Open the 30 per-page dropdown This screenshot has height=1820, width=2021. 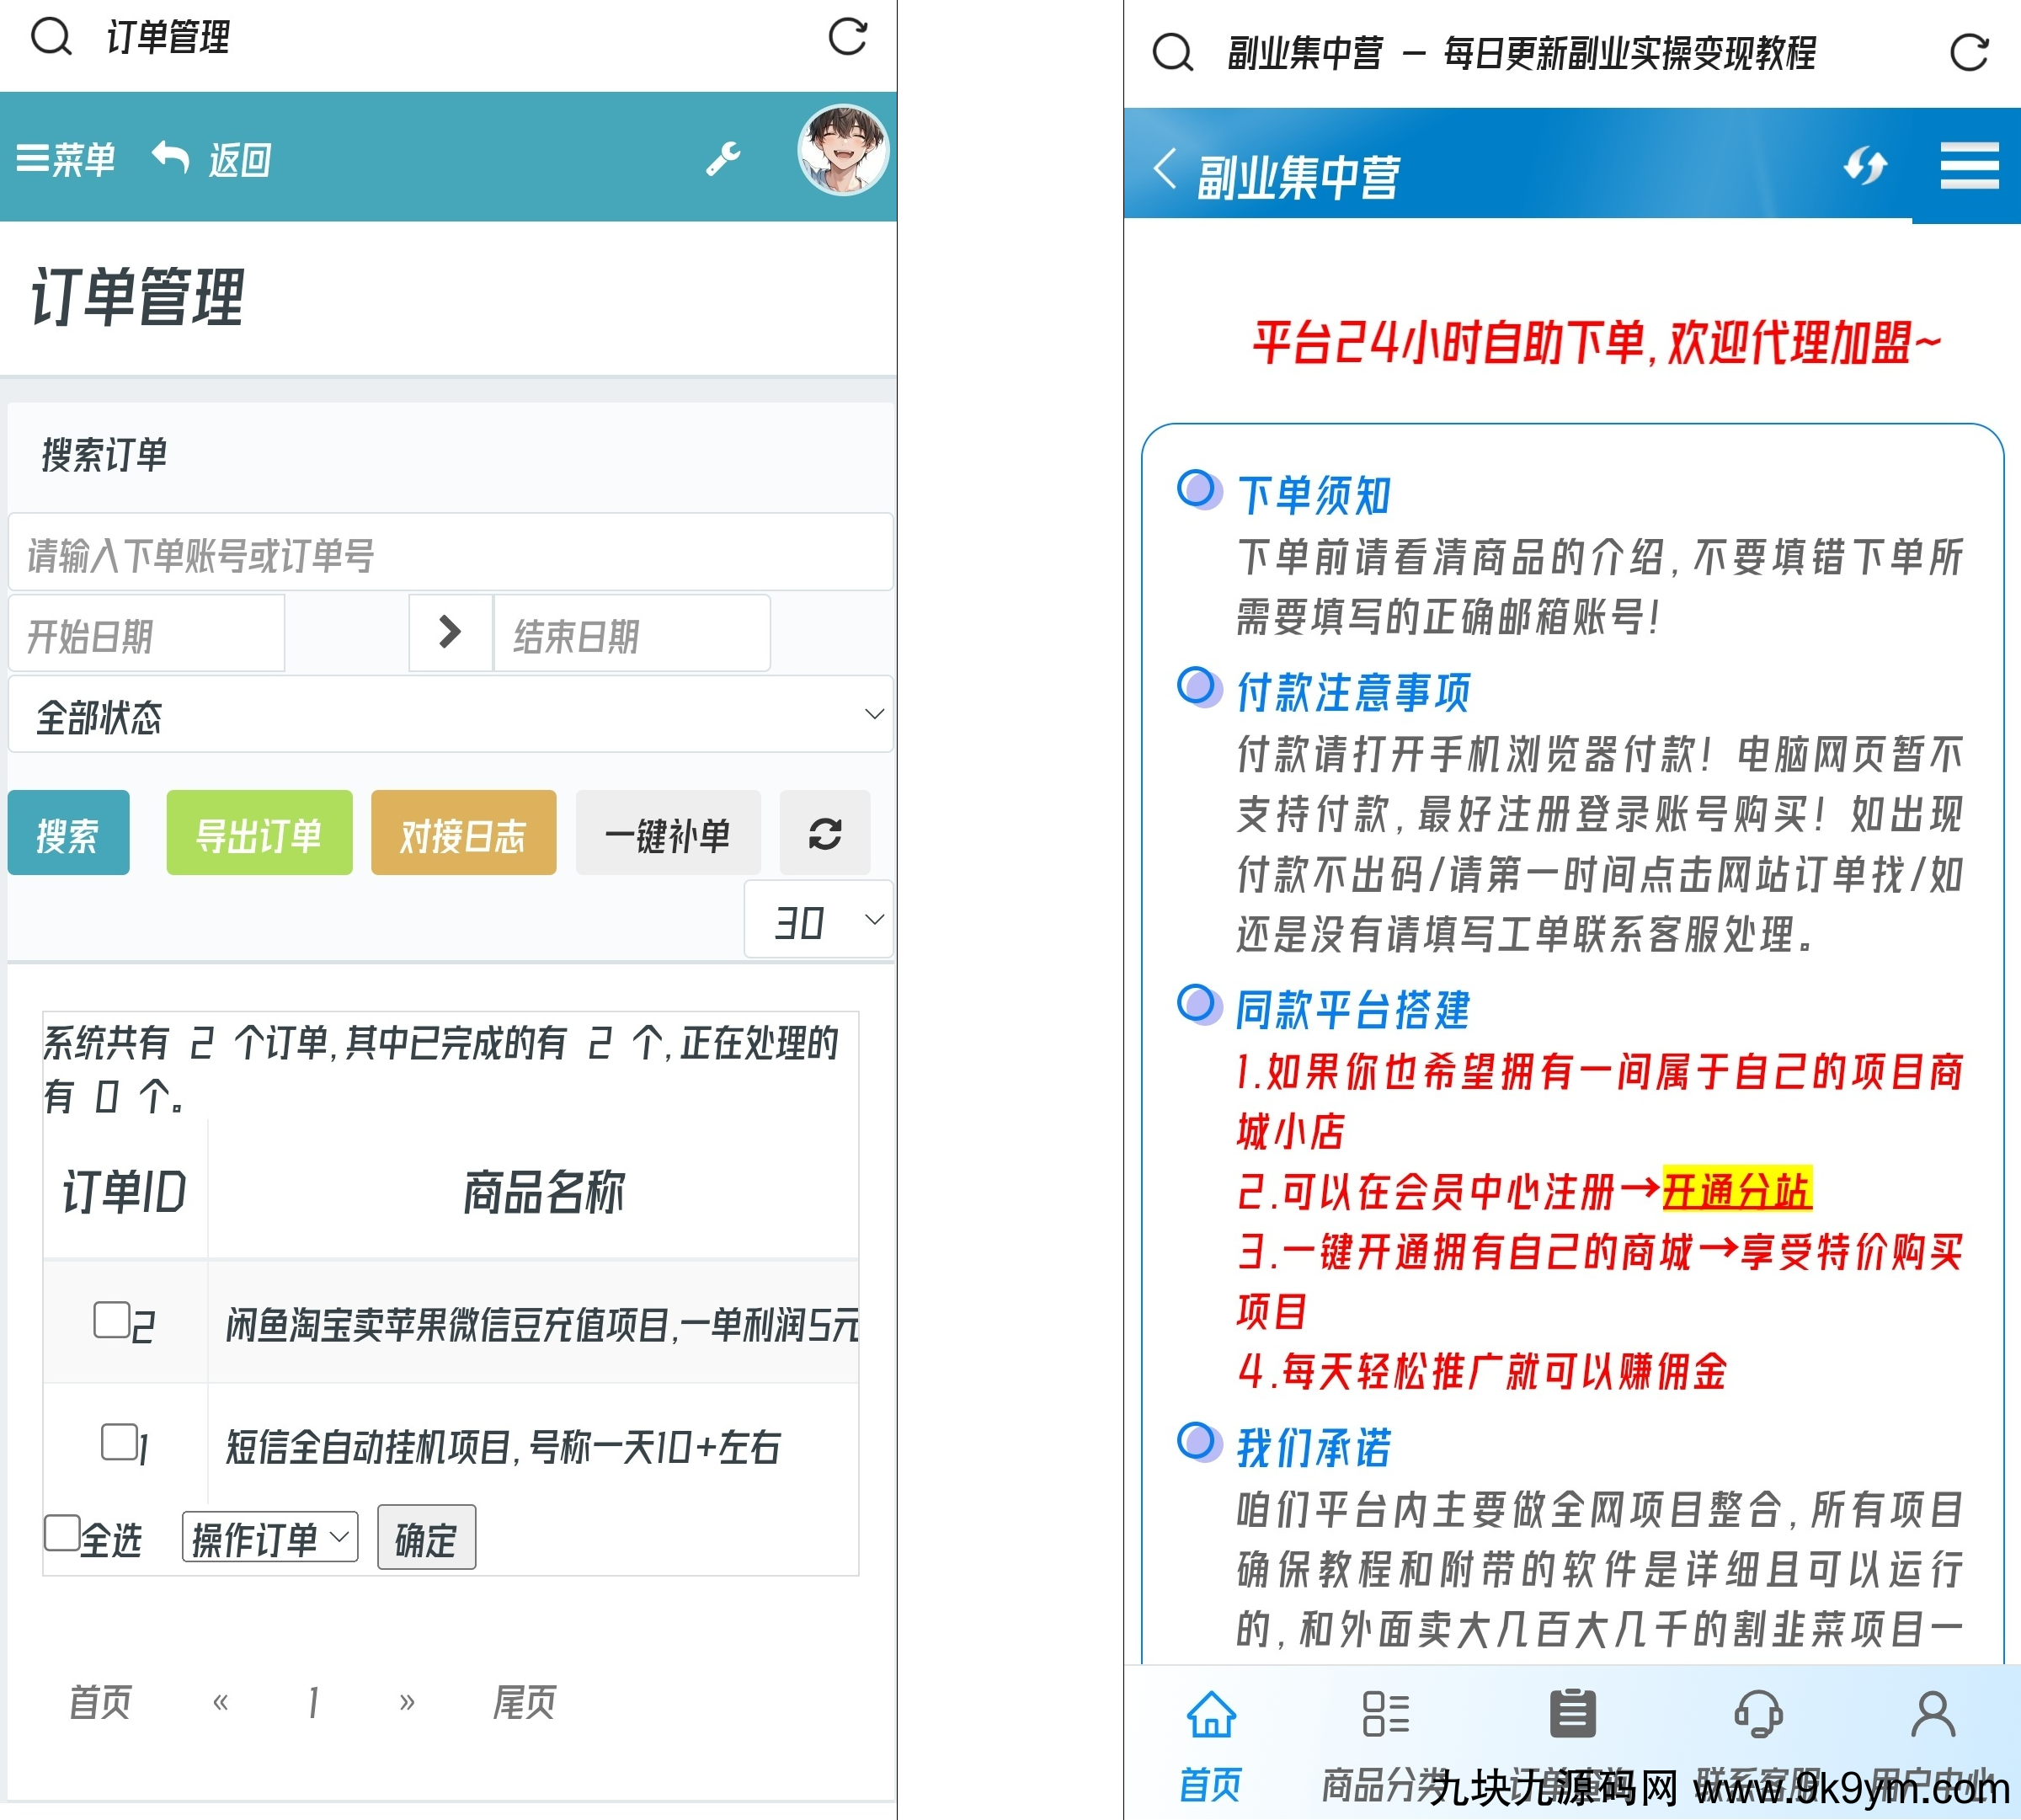pos(818,919)
